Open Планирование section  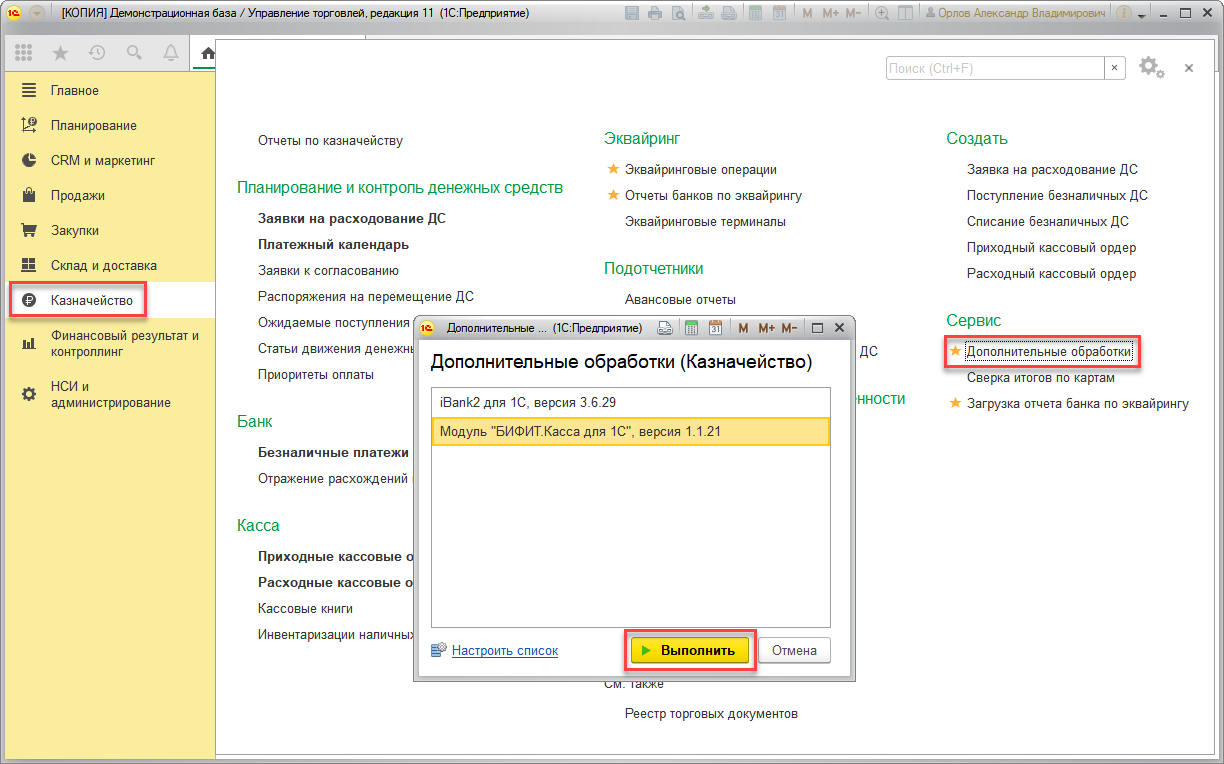108,125
